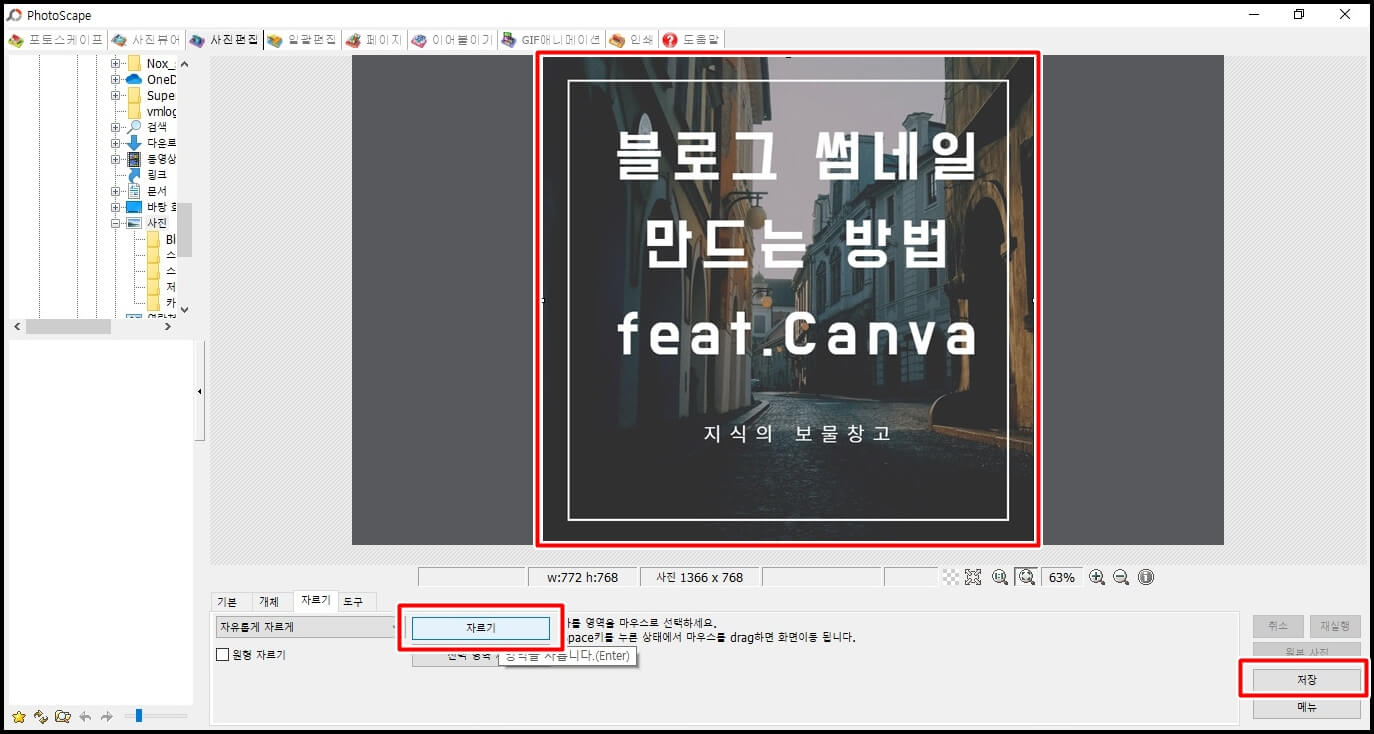The image size is (1374, 734).
Task: Click the back arrow below folder panel
Action: [86, 716]
